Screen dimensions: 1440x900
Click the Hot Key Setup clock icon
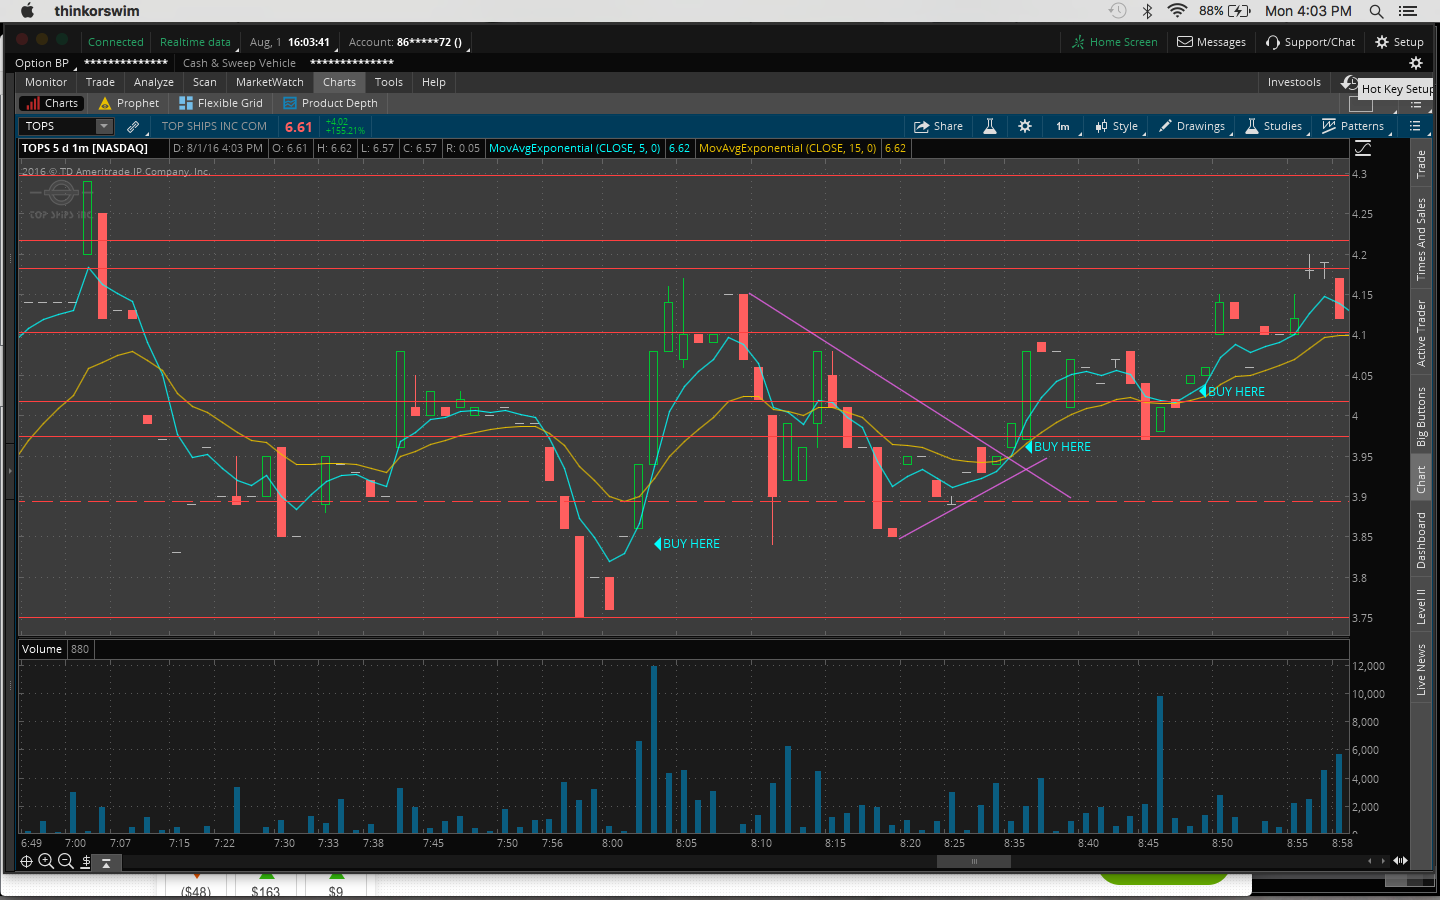(1350, 82)
